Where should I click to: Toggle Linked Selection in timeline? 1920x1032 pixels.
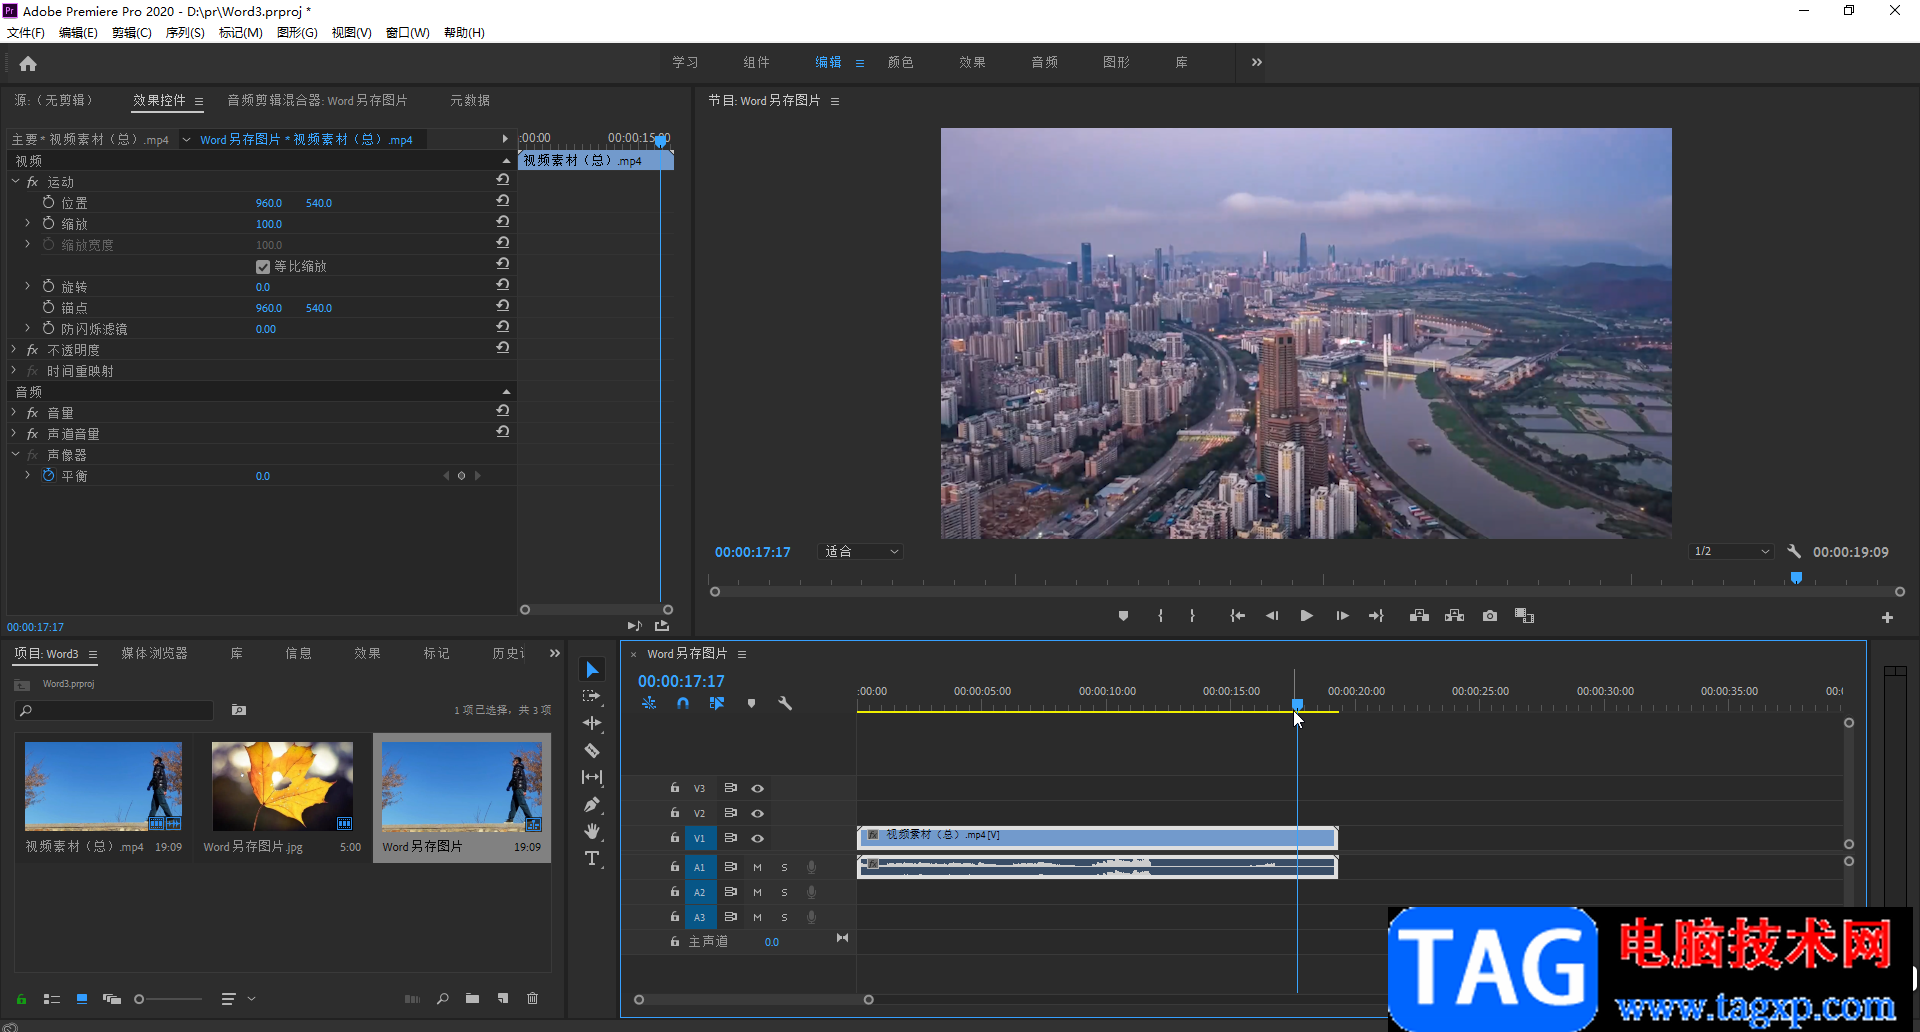tap(717, 703)
